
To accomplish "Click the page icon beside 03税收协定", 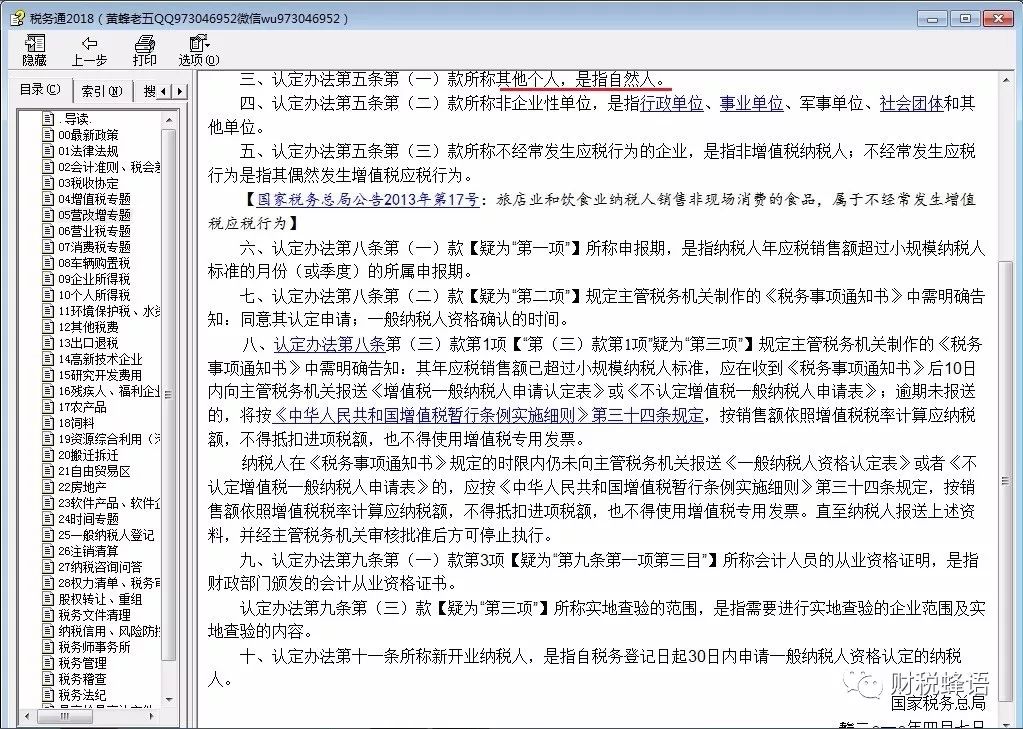I will point(48,183).
